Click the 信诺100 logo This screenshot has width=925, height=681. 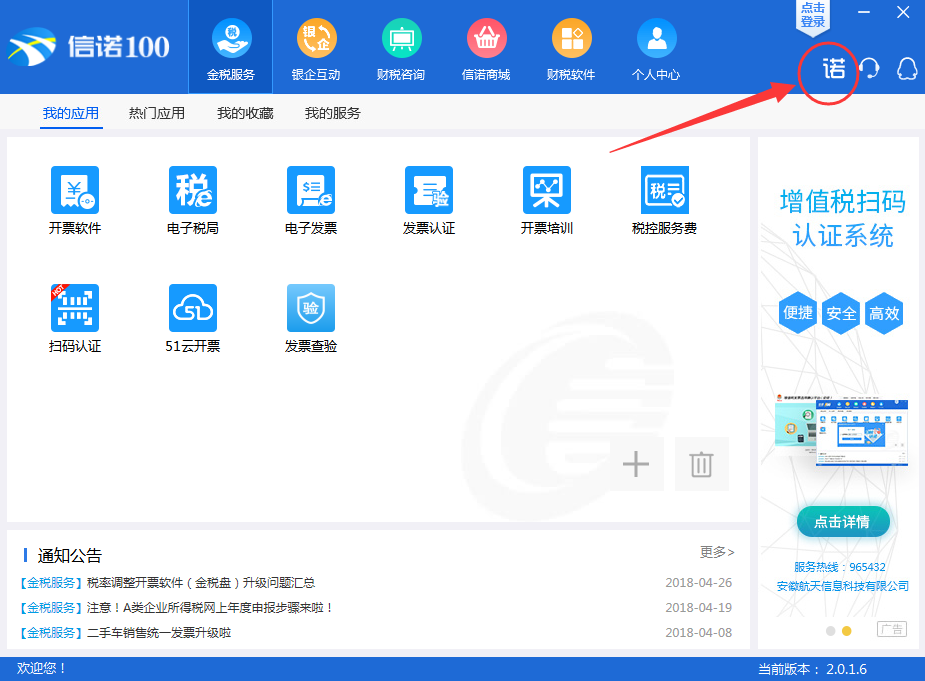89,47
